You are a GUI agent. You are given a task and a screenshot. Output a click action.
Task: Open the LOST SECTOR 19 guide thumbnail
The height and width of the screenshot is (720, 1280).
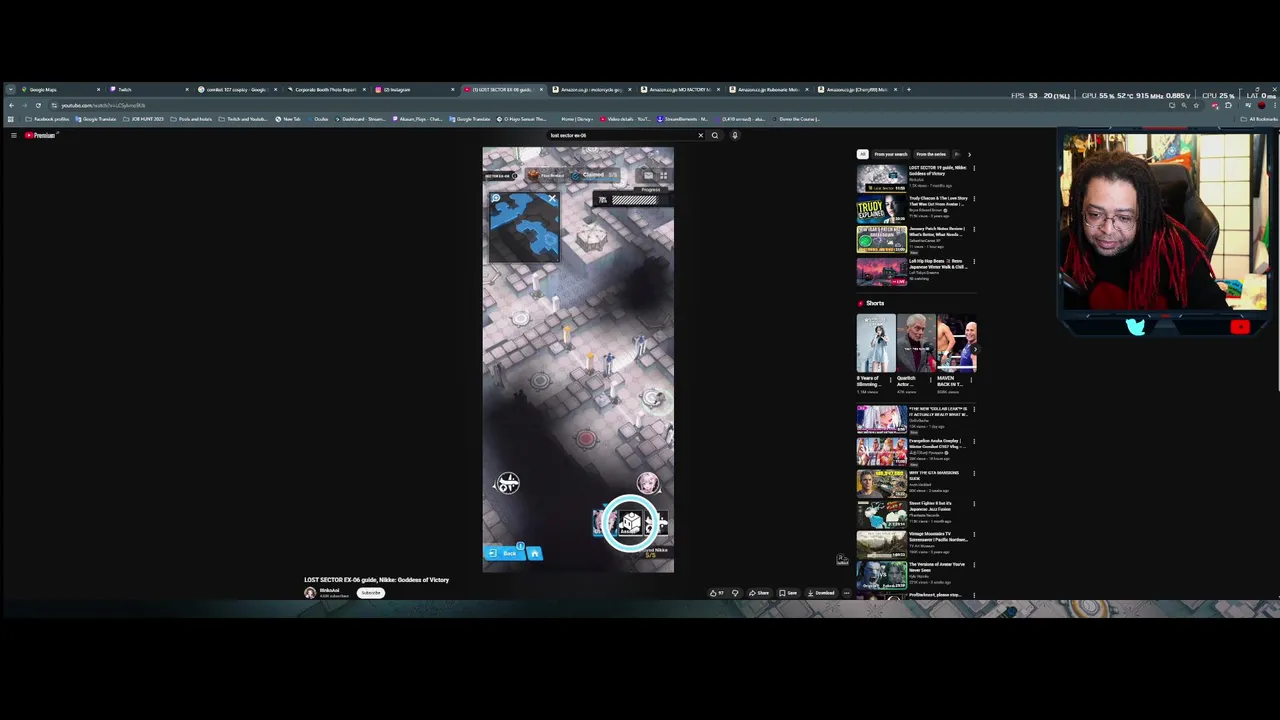coord(881,178)
